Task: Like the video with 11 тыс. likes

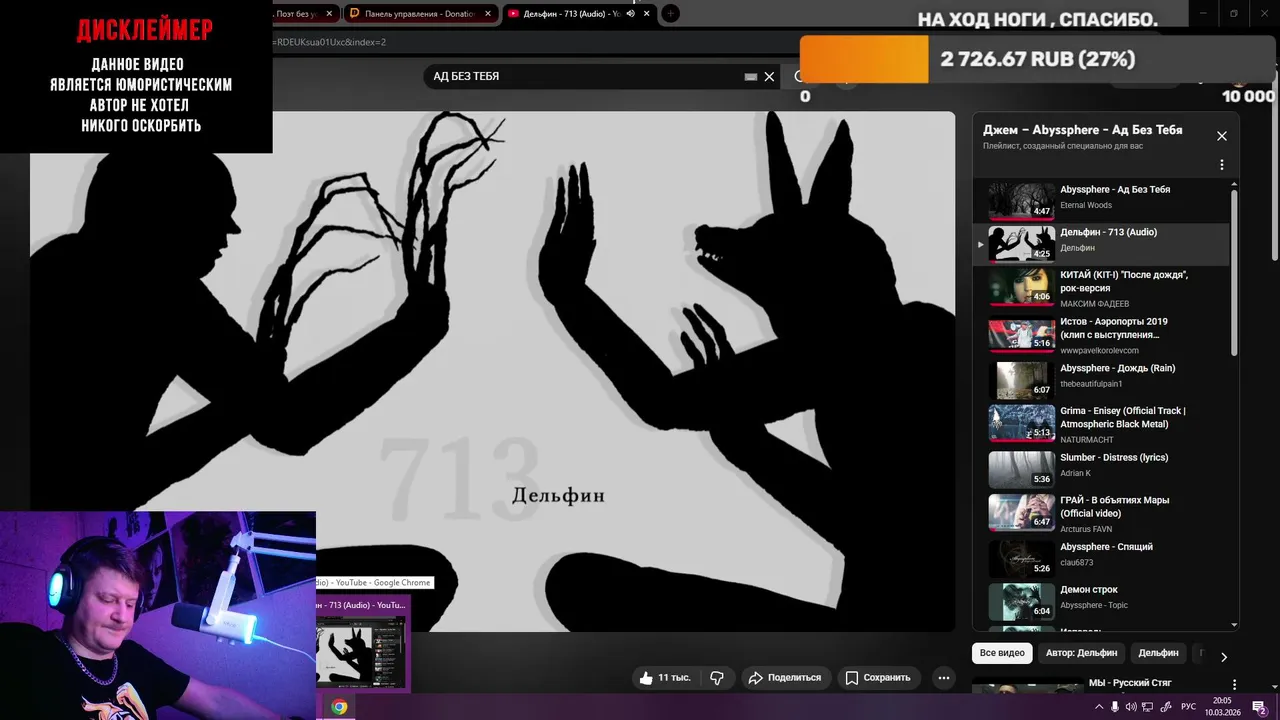Action: 667,677
